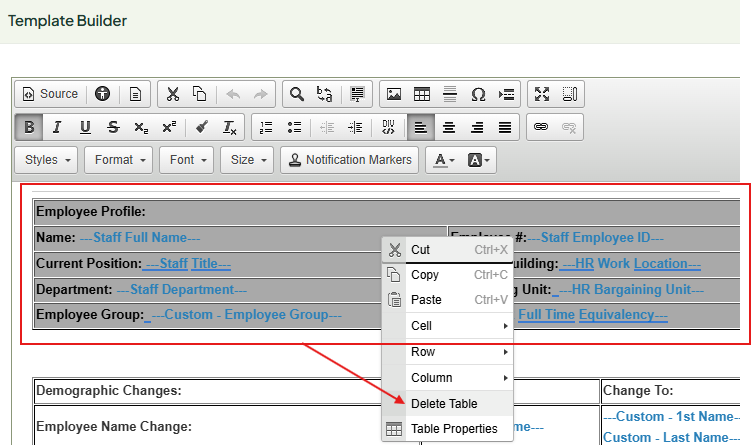Toggle Show Blocks icon
This screenshot has height=445, width=752.
[x=570, y=94]
